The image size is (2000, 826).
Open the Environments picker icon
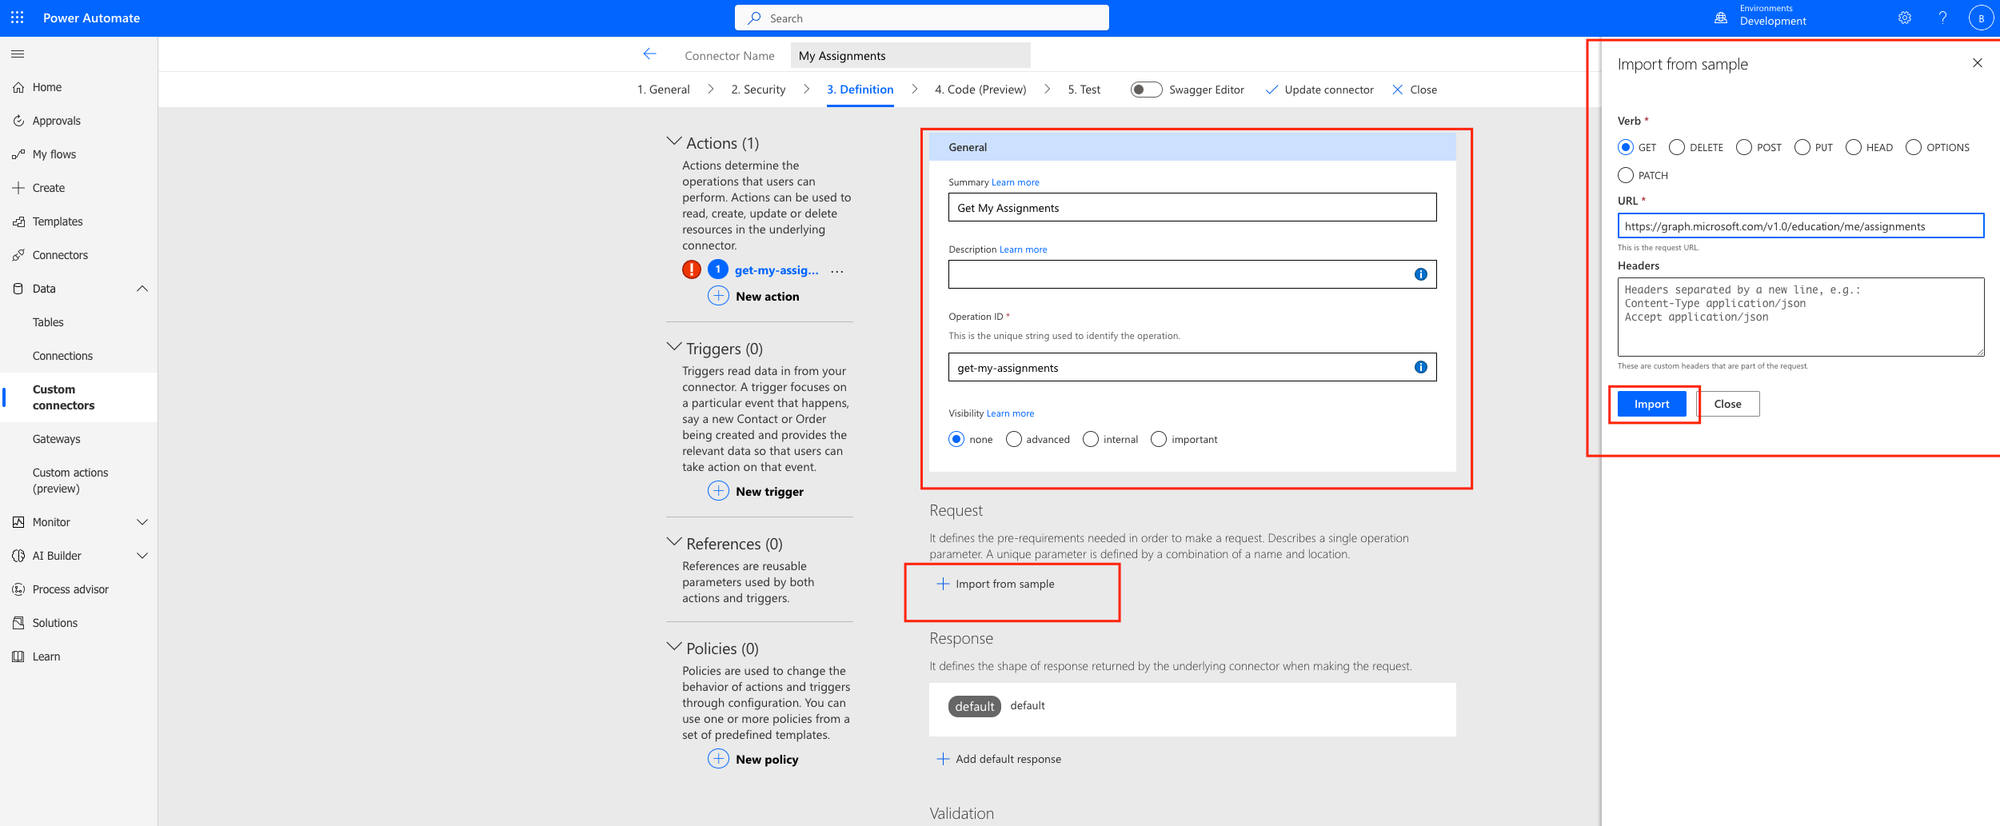[x=1721, y=18]
